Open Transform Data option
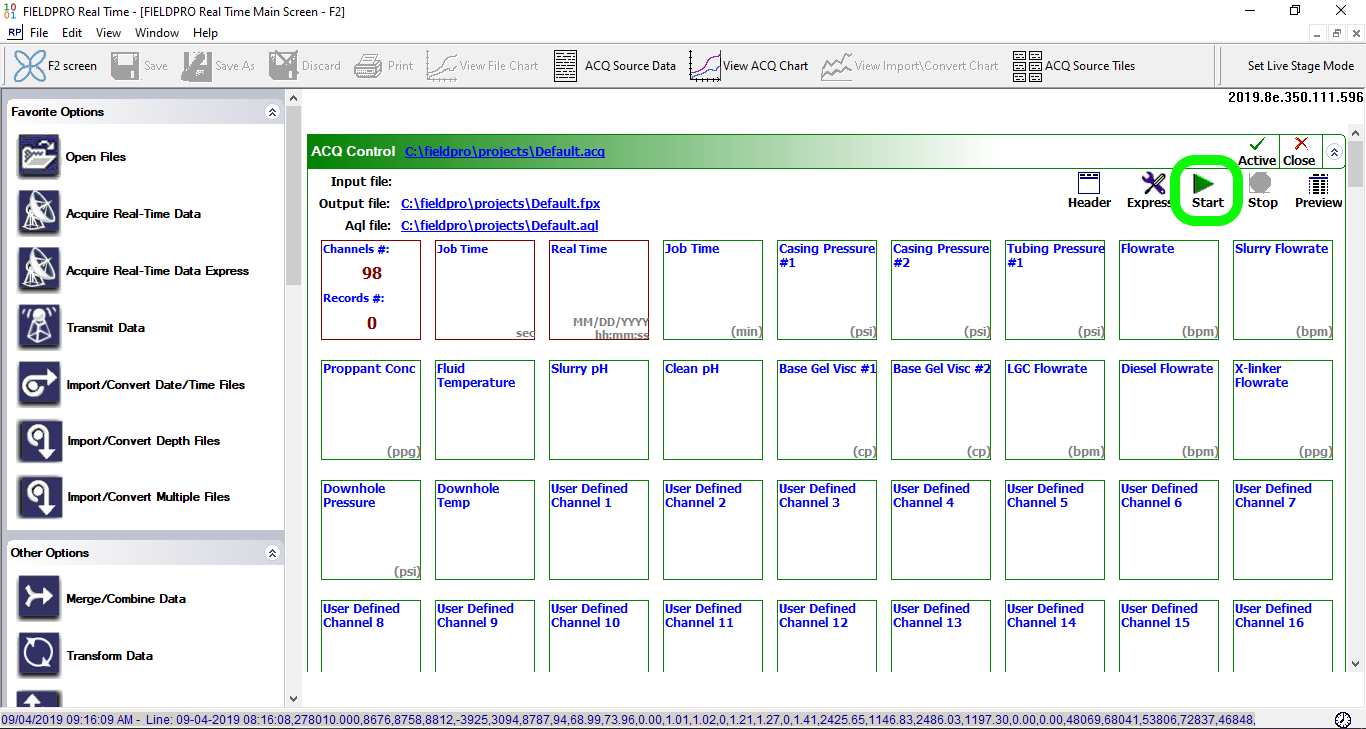1366x729 pixels. click(38, 656)
